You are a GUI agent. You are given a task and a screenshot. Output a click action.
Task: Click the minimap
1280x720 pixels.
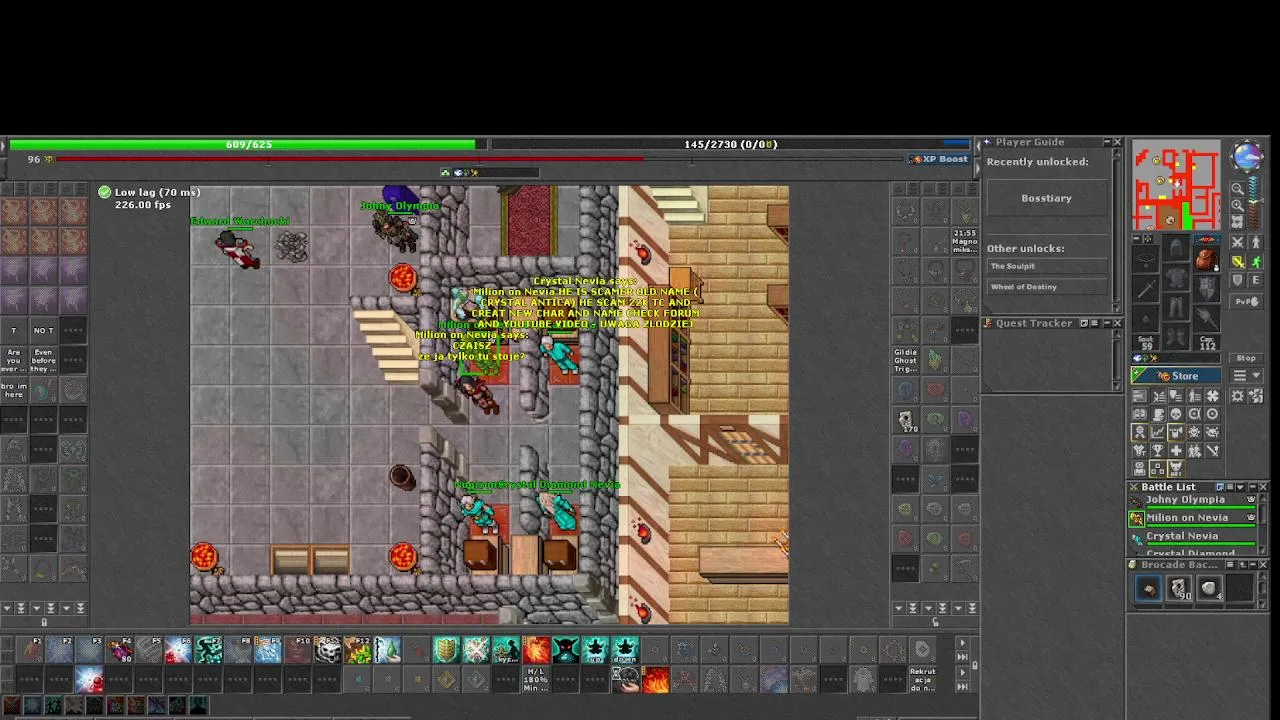[x=1176, y=185]
